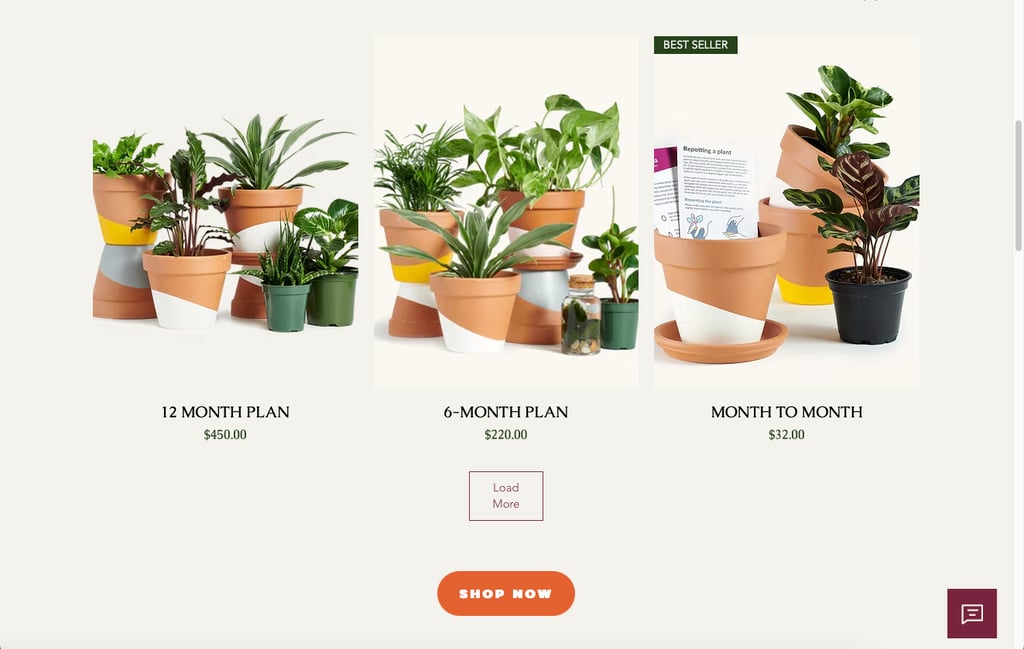This screenshot has width=1024, height=649.
Task: Click the Repotting a plant card
Action: click(x=717, y=191)
